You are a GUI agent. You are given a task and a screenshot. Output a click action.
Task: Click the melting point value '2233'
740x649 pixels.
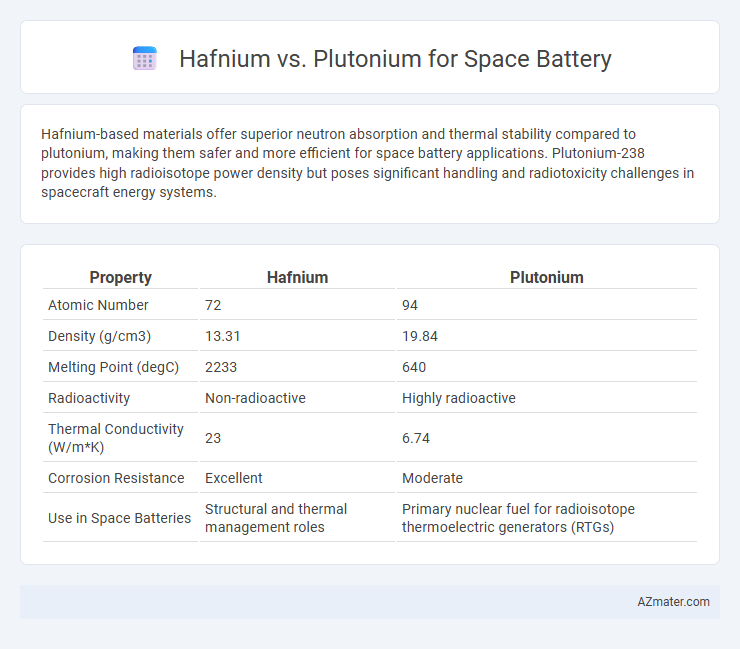coord(221,367)
